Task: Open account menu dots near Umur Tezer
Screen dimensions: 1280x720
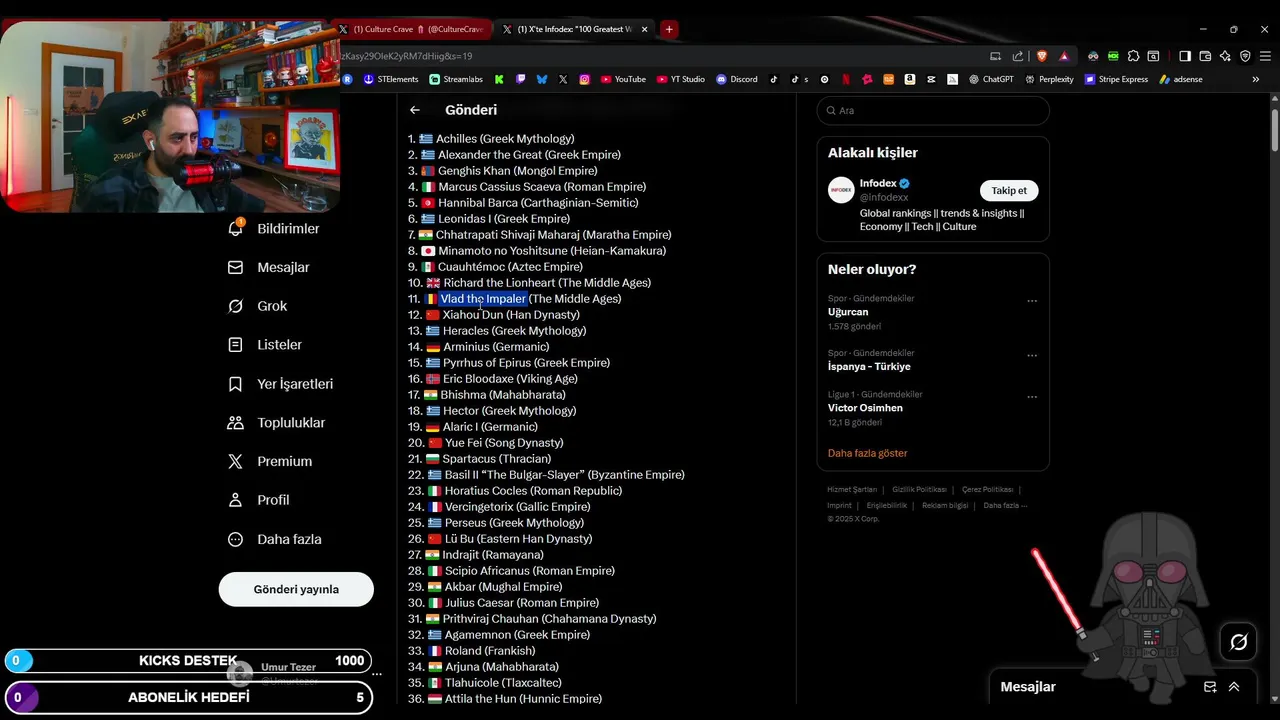Action: pos(377,673)
